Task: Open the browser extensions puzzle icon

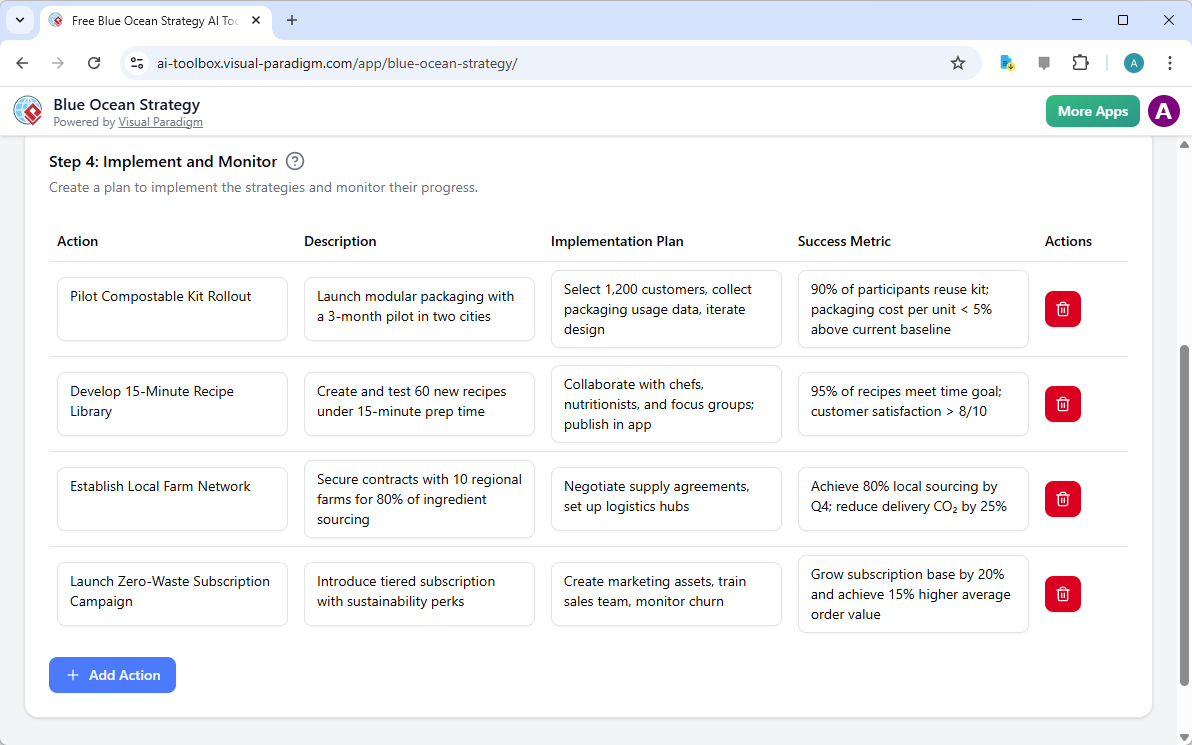Action: point(1081,62)
